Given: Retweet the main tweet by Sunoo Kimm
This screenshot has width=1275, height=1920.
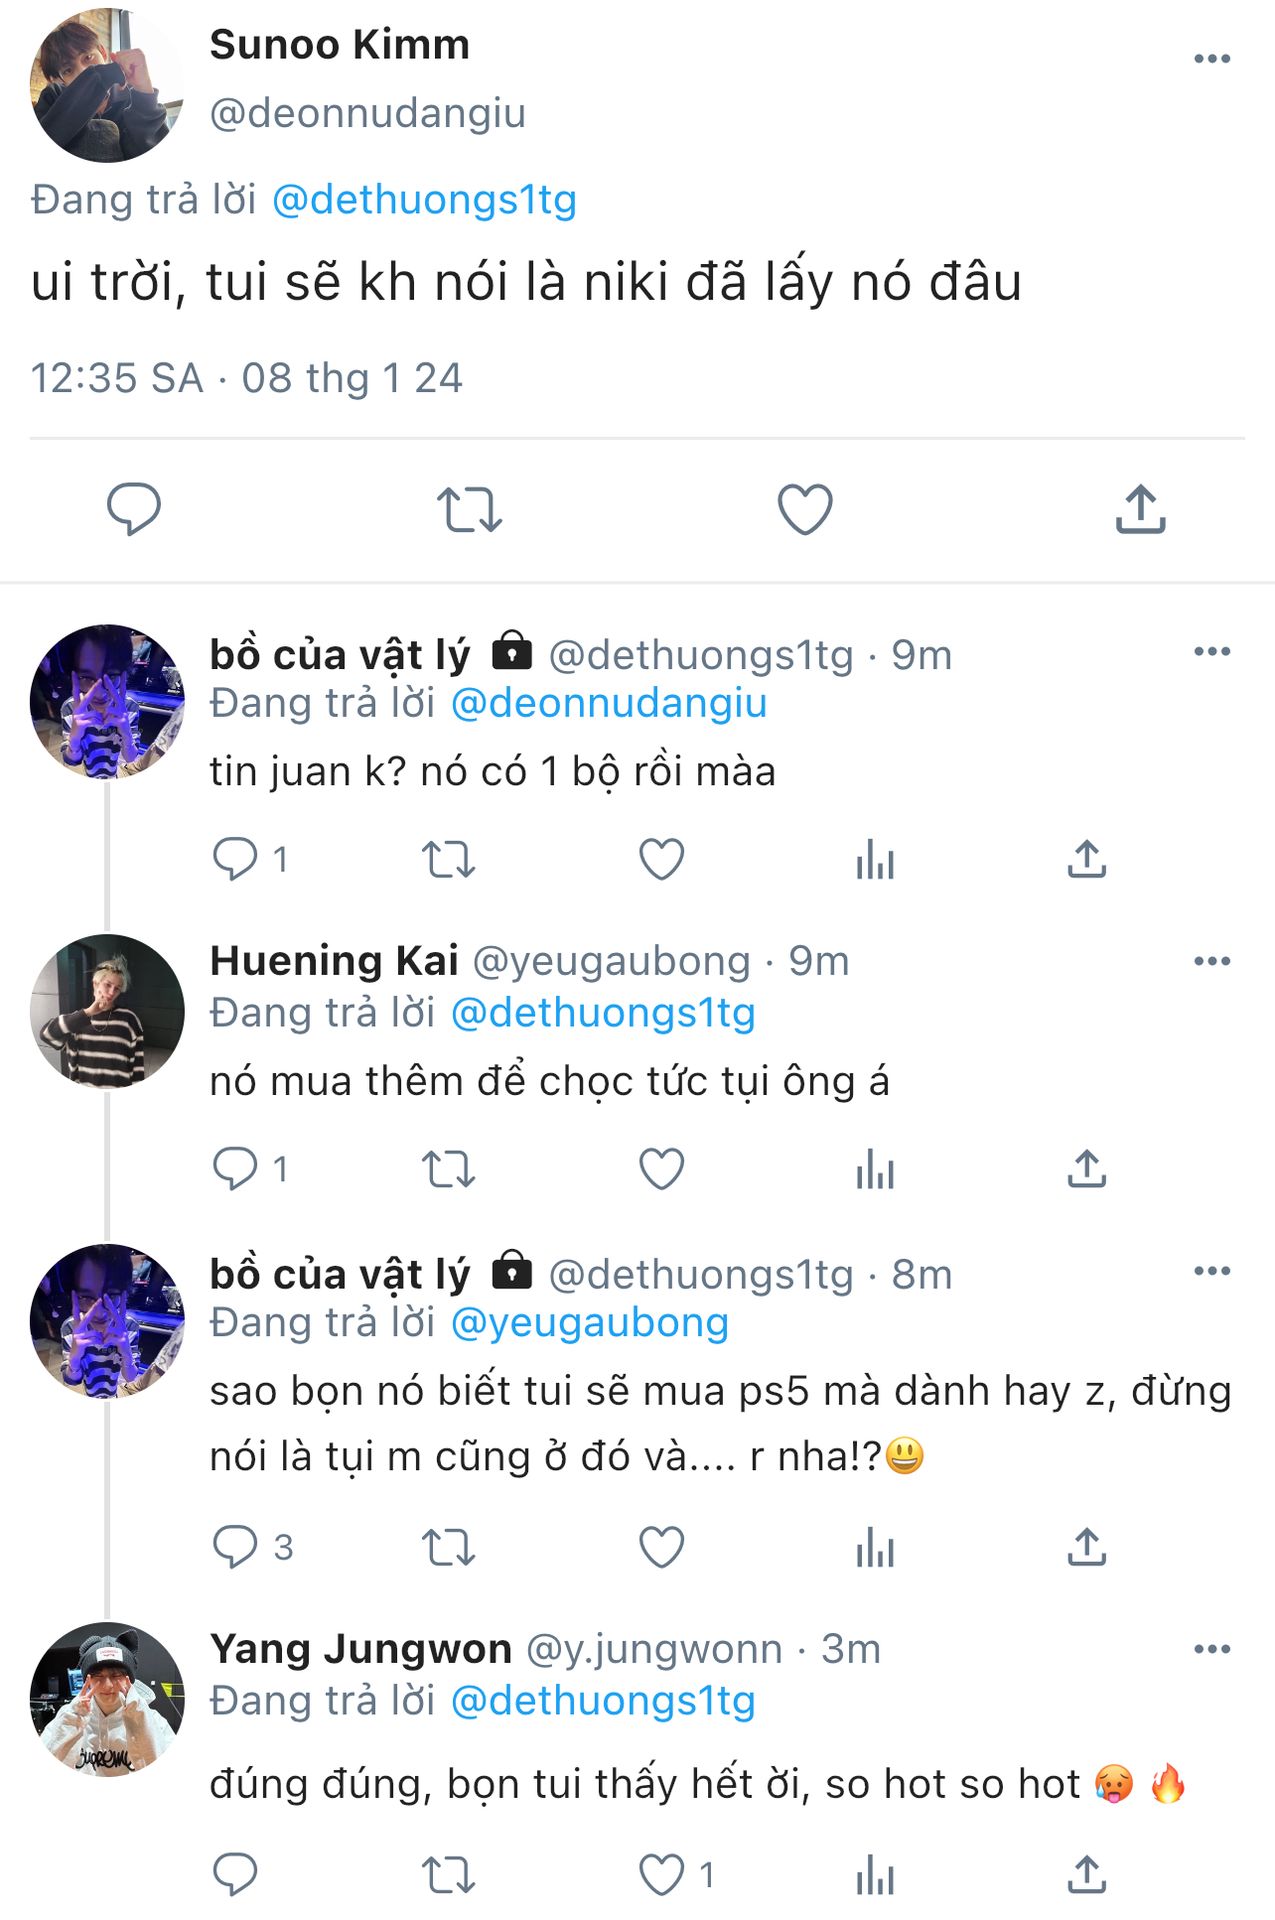Looking at the screenshot, I should (469, 509).
